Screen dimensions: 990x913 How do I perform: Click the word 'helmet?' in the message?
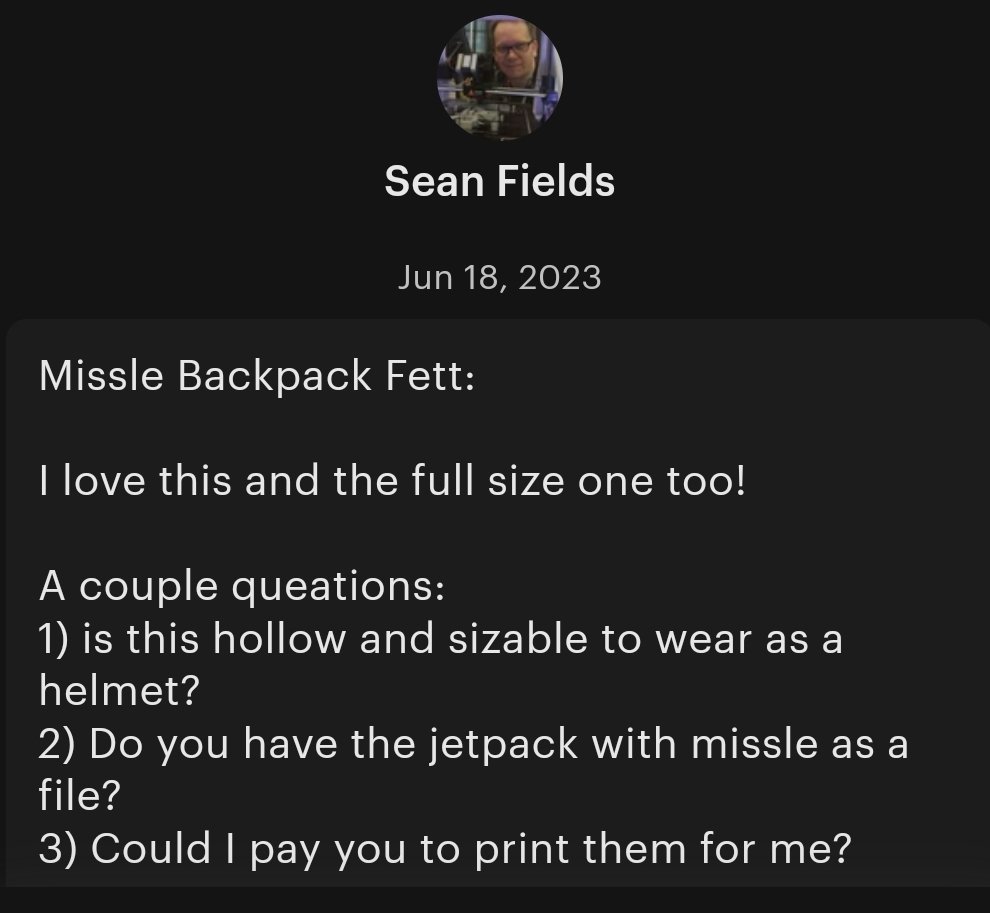(119, 690)
